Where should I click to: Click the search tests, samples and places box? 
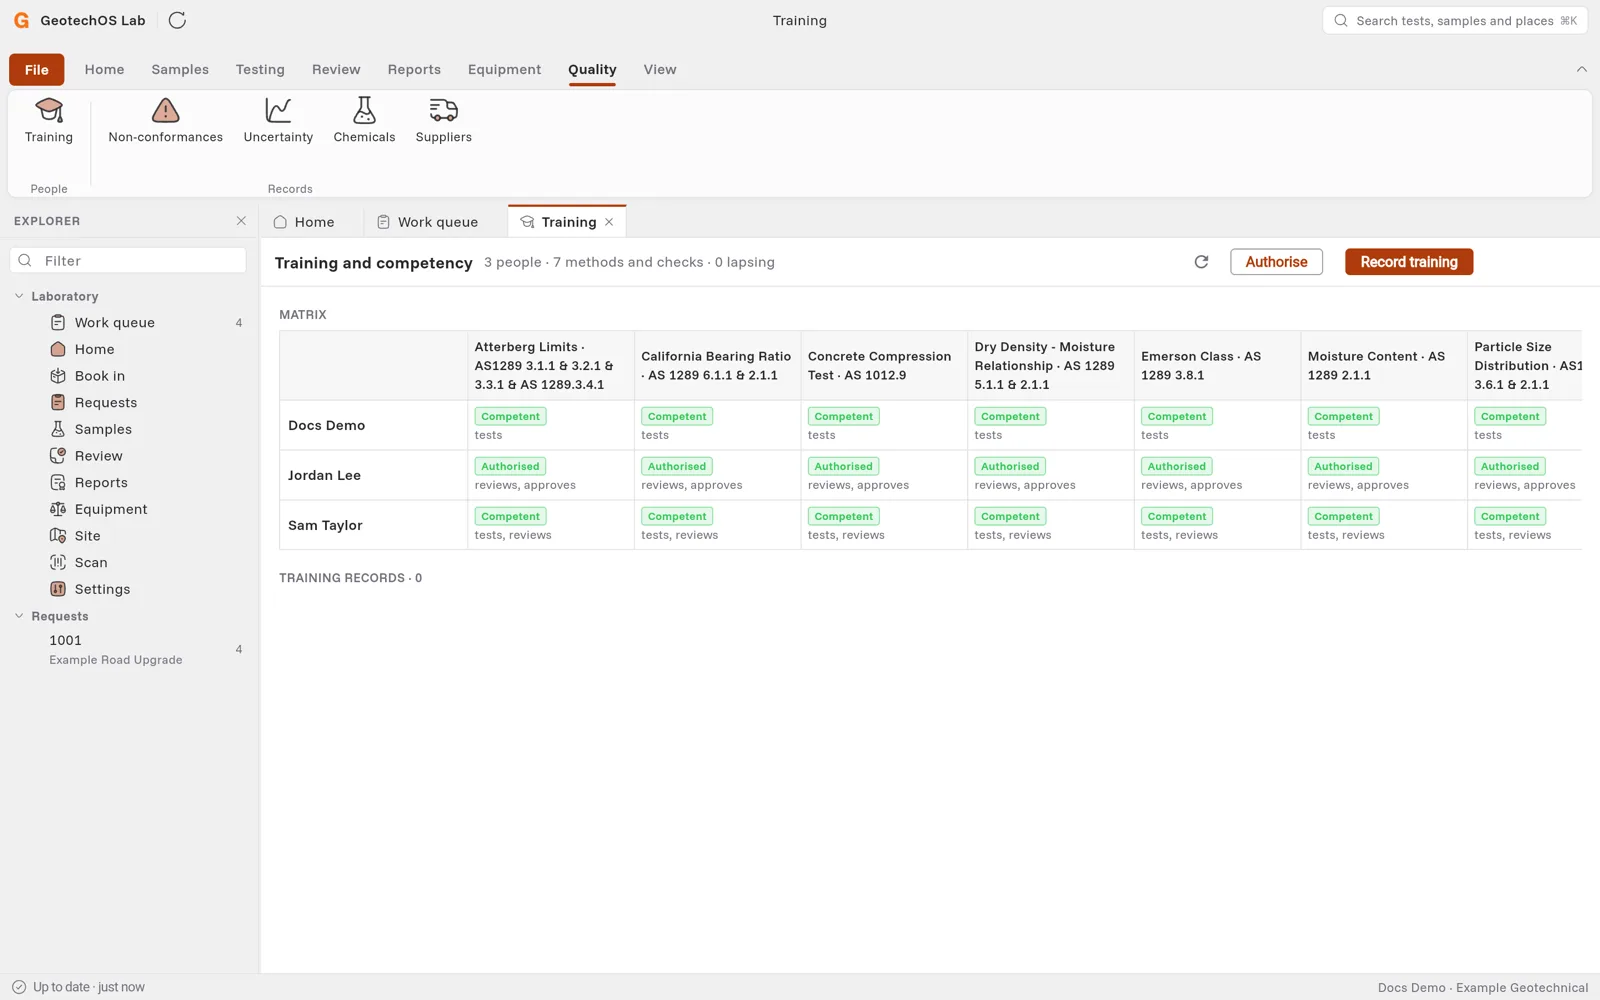pyautogui.click(x=1455, y=21)
